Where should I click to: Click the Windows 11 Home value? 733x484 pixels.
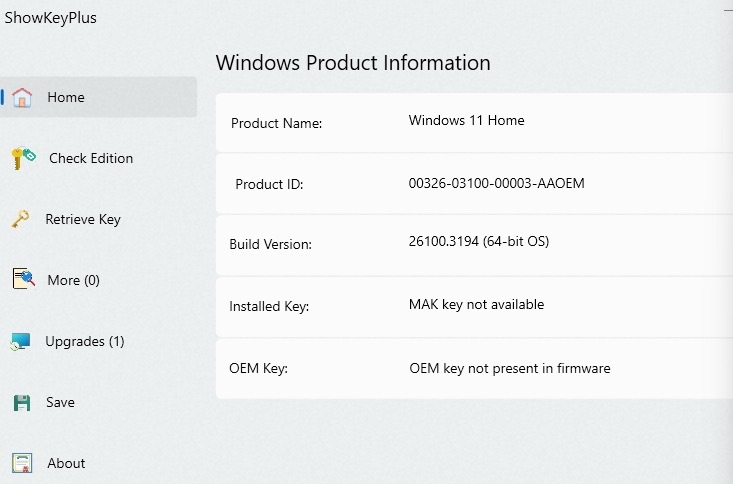[x=467, y=120]
